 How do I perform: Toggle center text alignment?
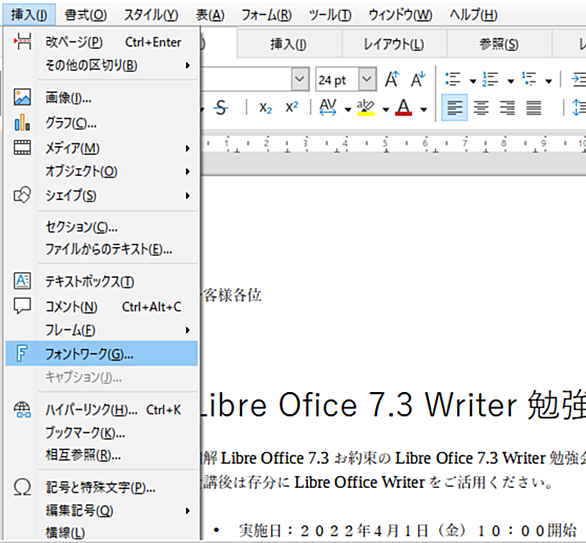(481, 108)
